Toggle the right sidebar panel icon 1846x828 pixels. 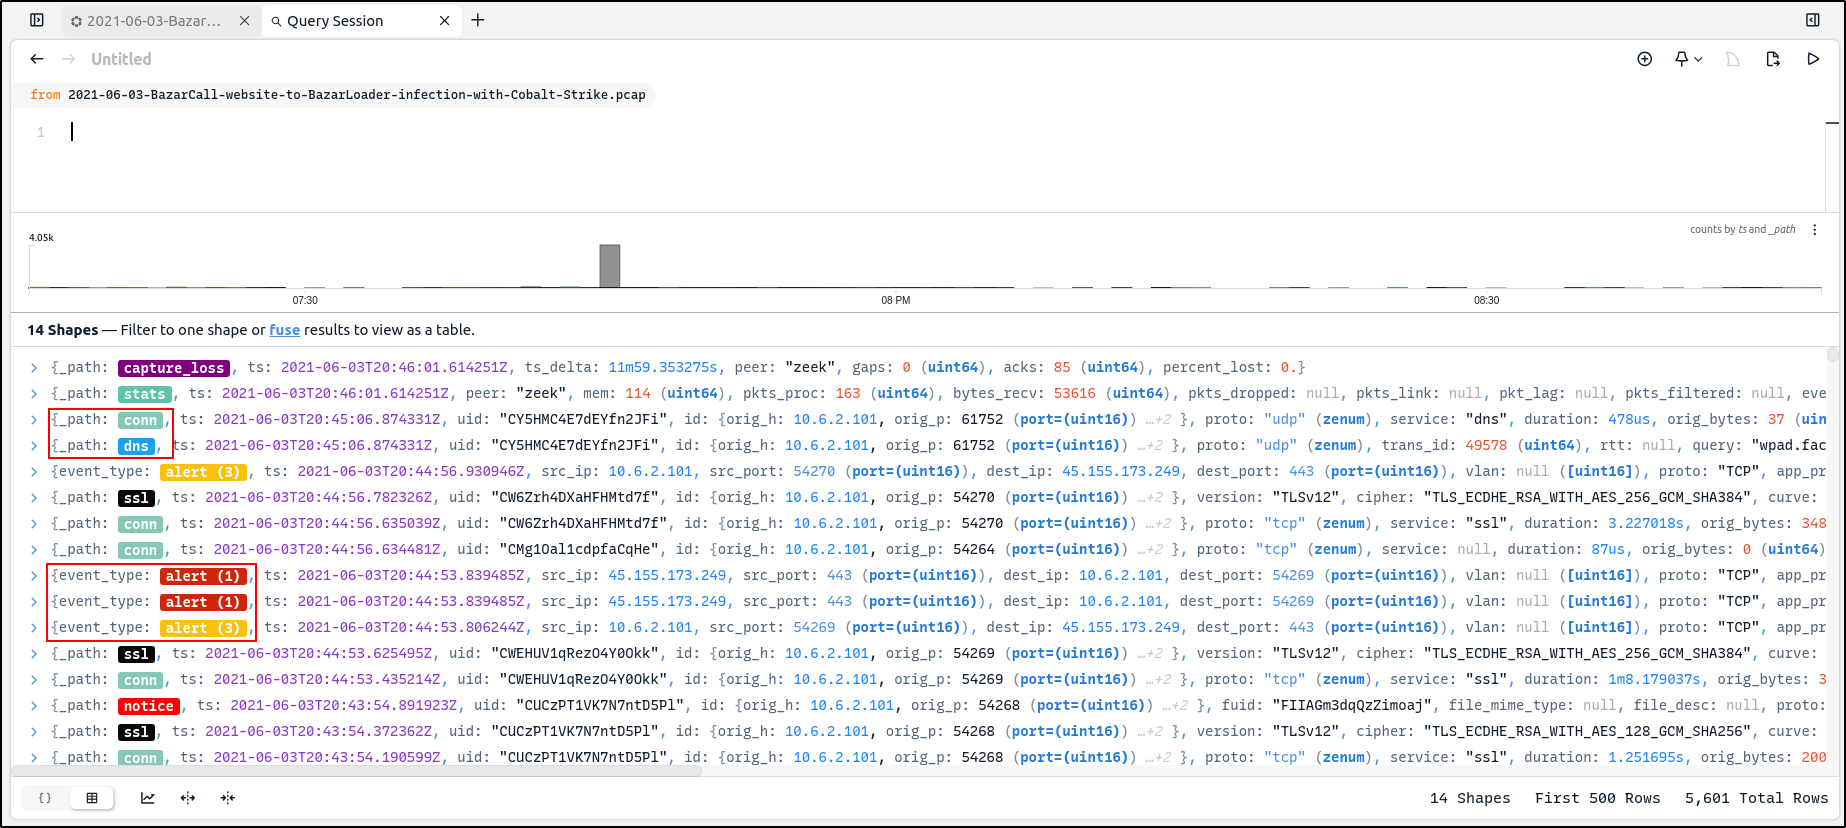[x=1812, y=20]
